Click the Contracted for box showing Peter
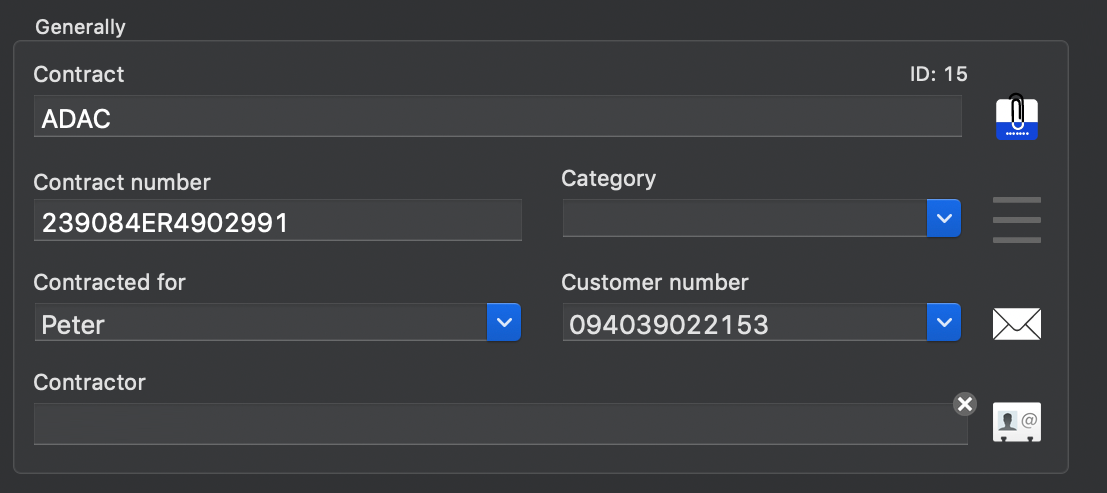This screenshot has width=1107, height=493. pos(261,322)
